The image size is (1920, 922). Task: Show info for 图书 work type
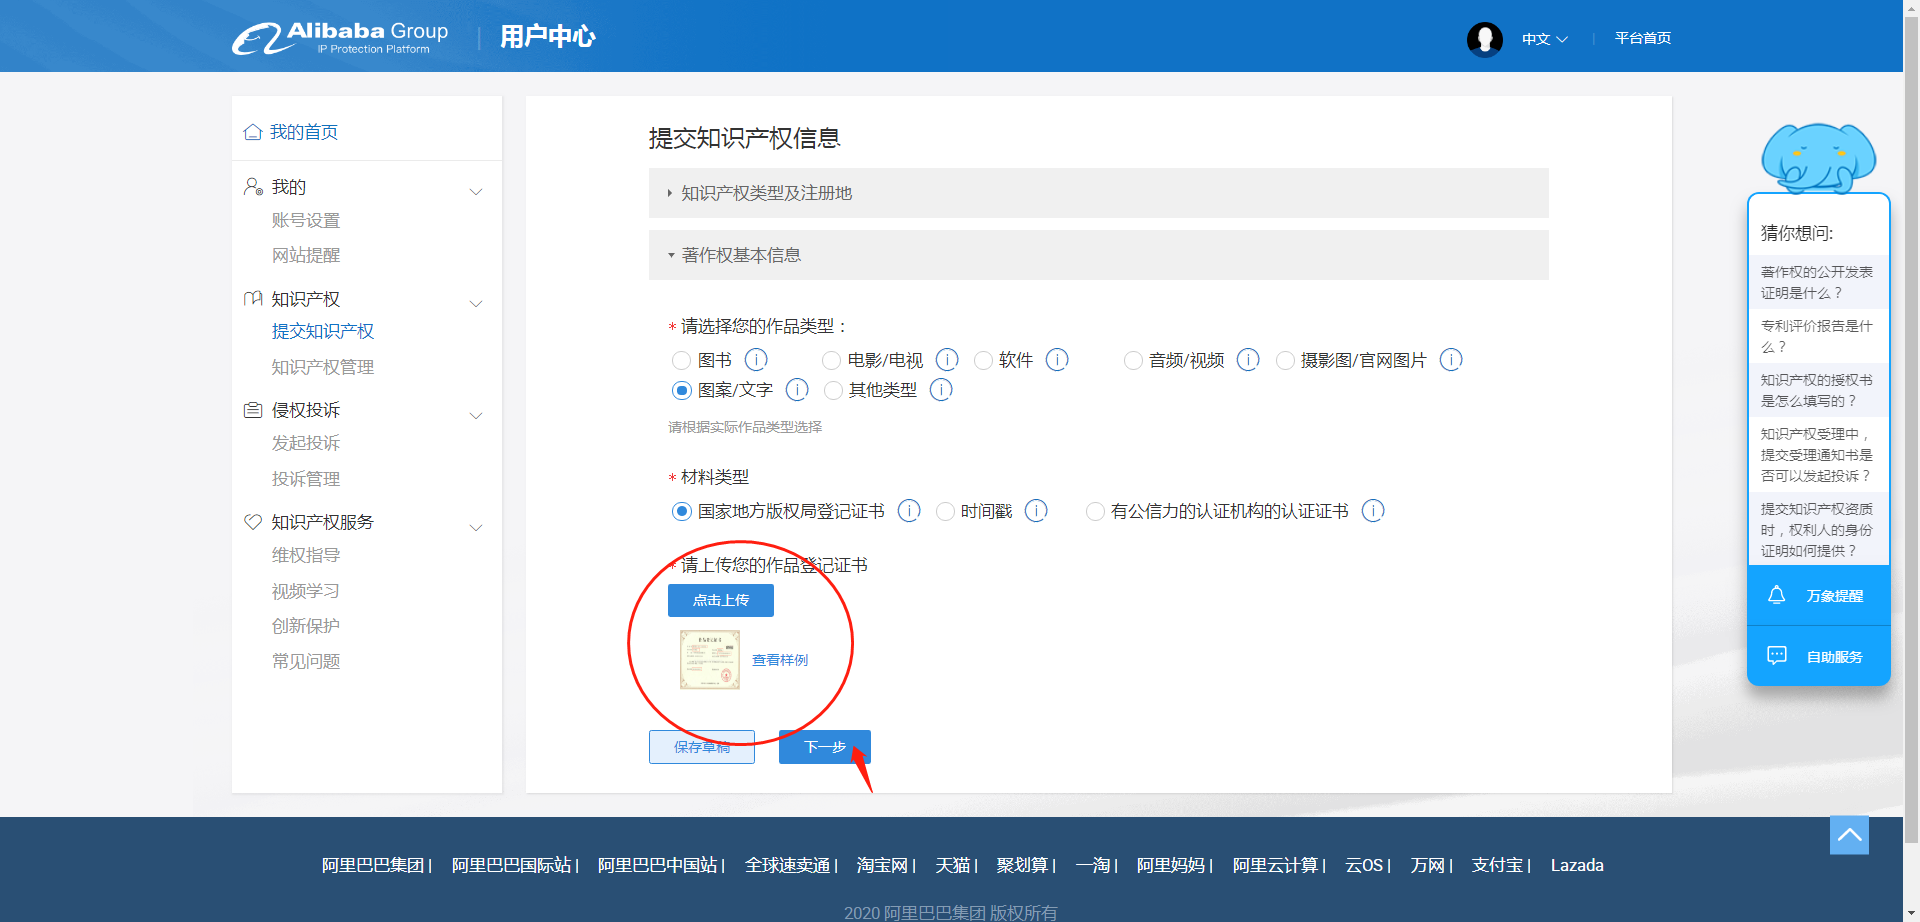(x=757, y=359)
